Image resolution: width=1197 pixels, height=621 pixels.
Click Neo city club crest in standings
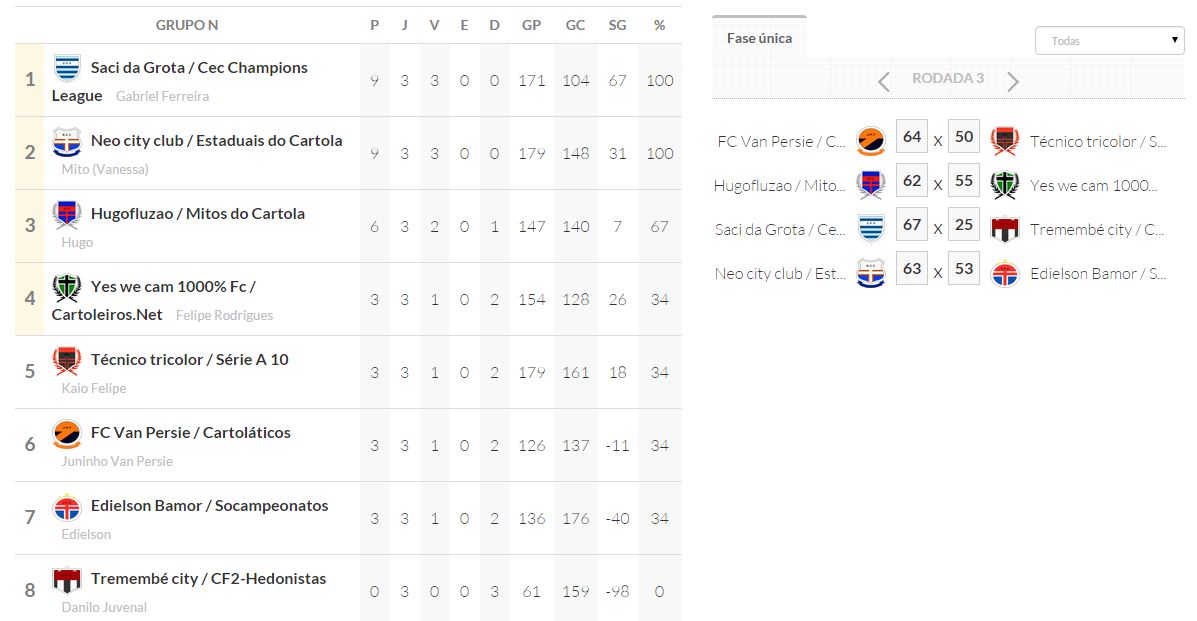(x=67, y=141)
